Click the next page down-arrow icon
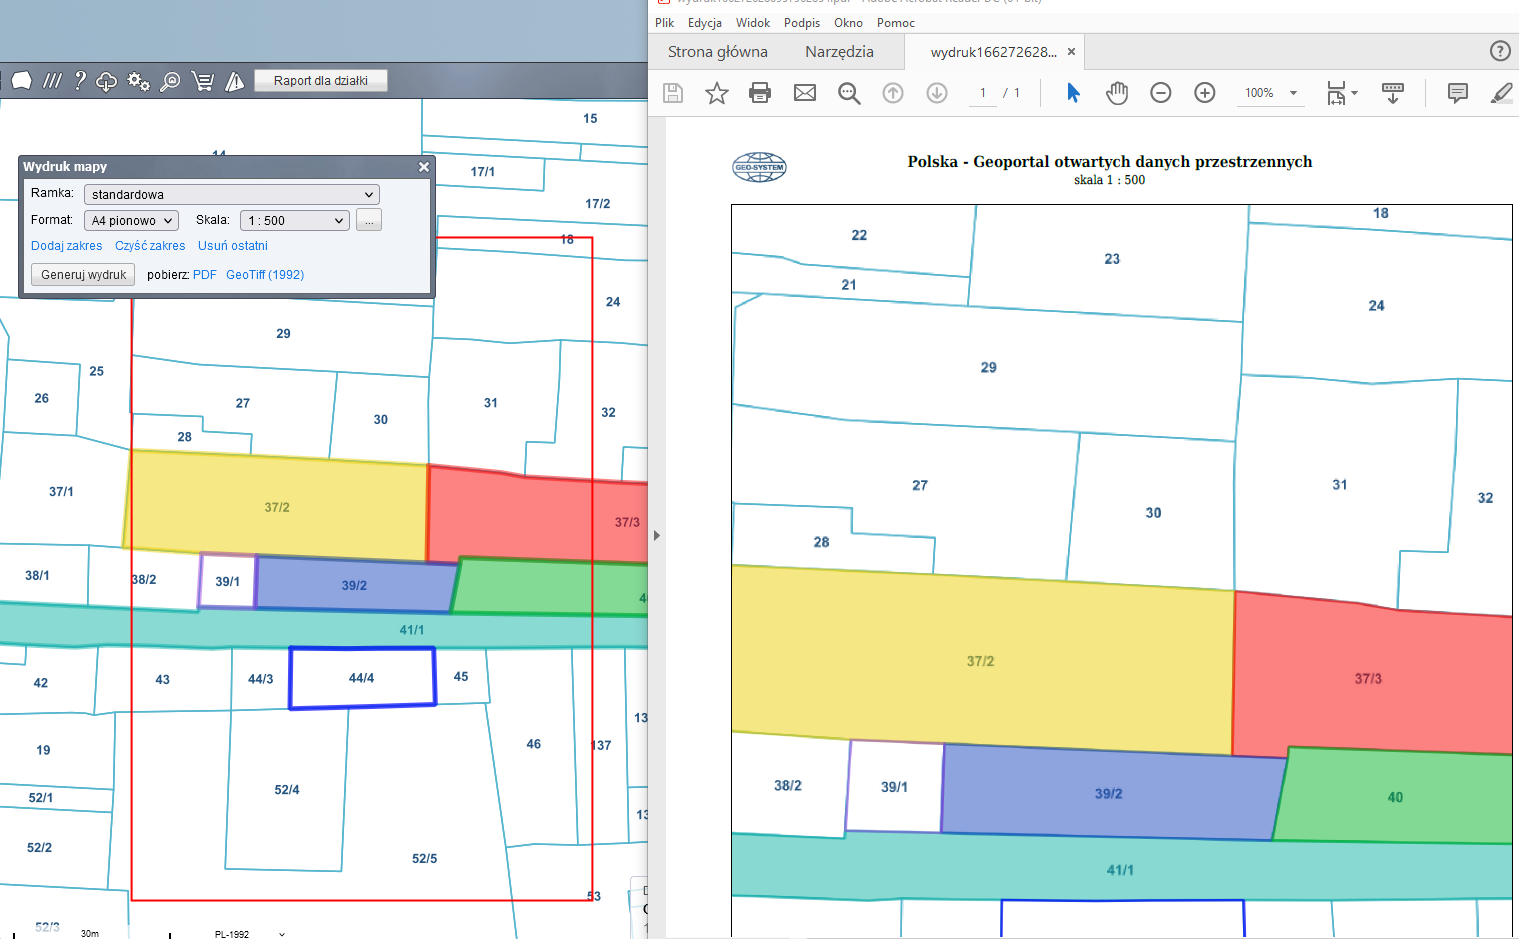This screenshot has height=939, width=1519. [x=937, y=93]
